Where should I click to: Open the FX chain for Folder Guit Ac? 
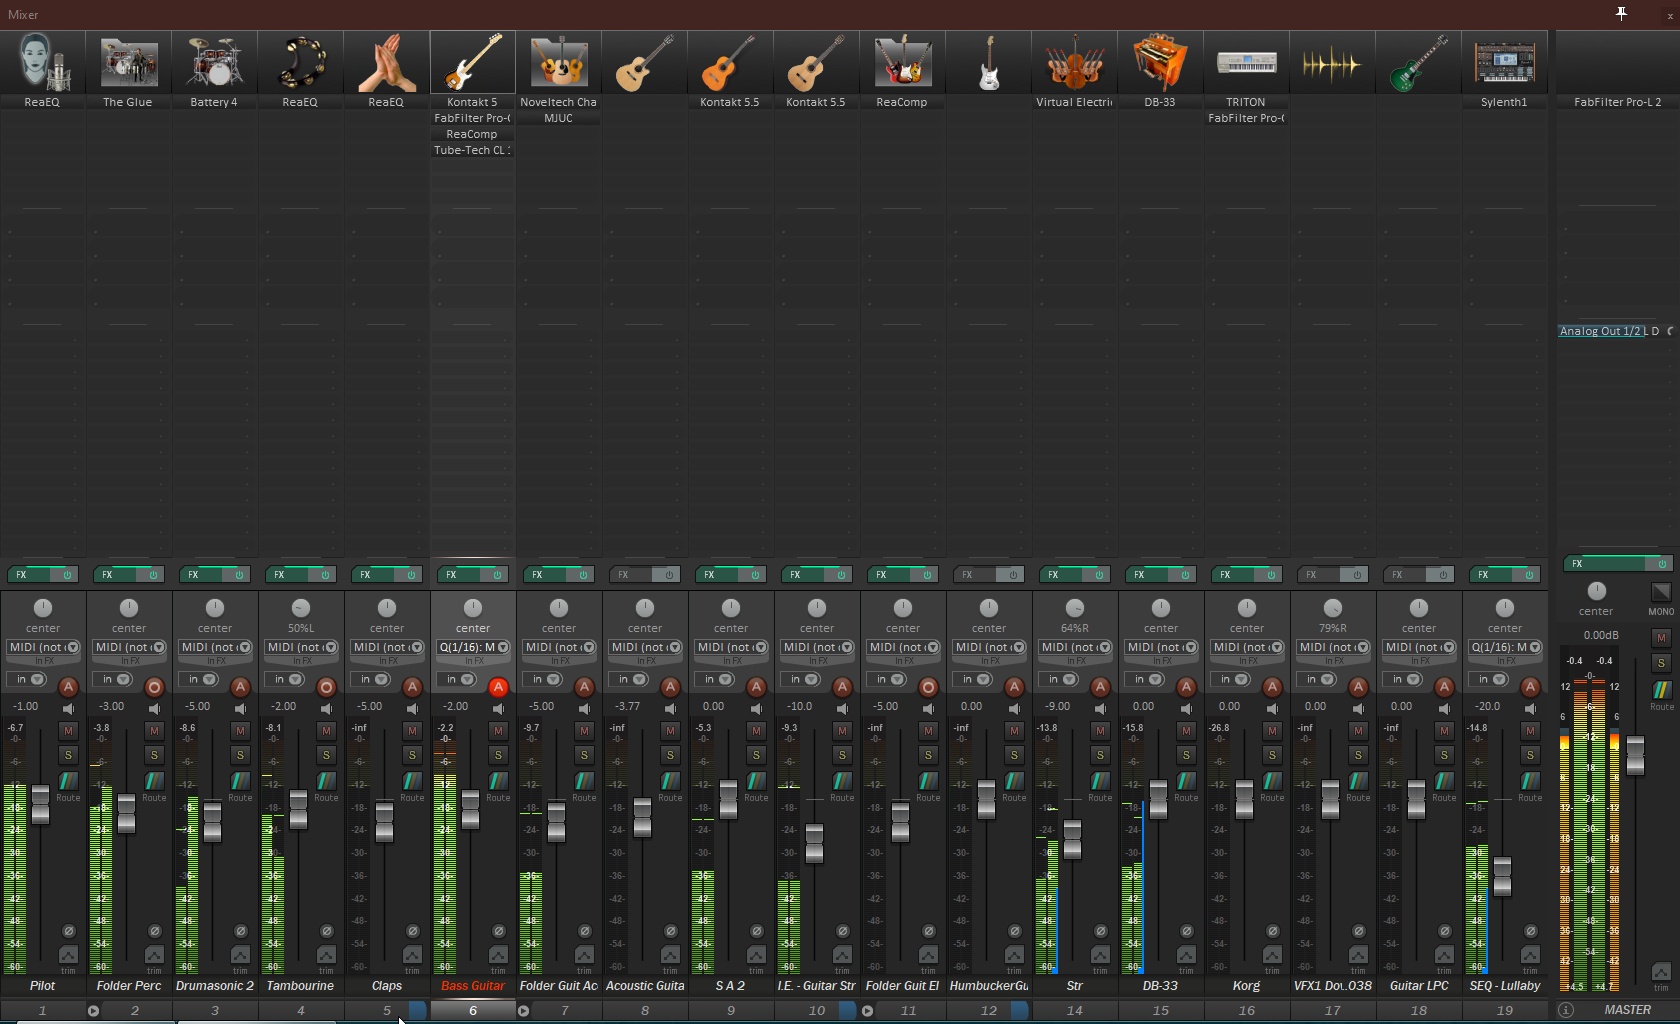[546, 575]
